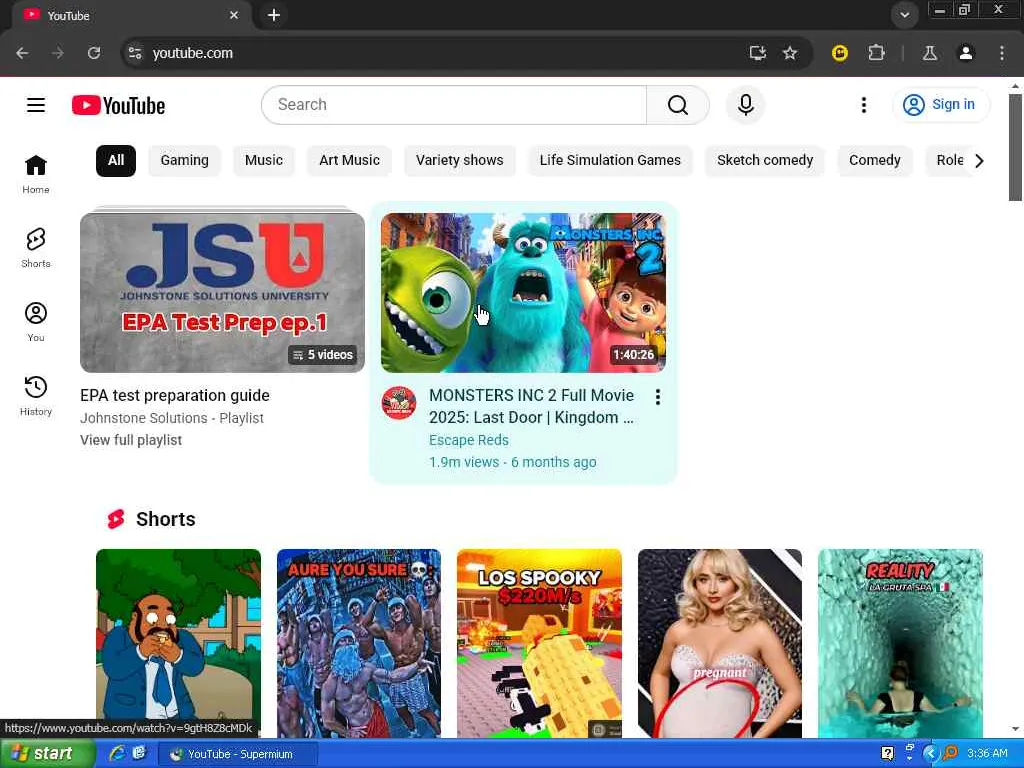
Task: Open YouTube settings three-dot menu
Action: (863, 104)
